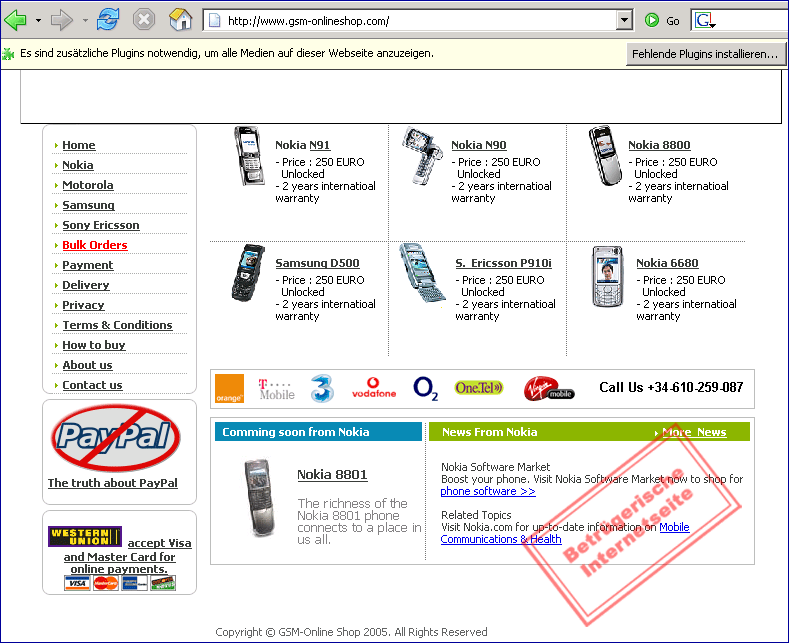
Task: Open the Back history dropdown arrow
Action: tap(38, 21)
